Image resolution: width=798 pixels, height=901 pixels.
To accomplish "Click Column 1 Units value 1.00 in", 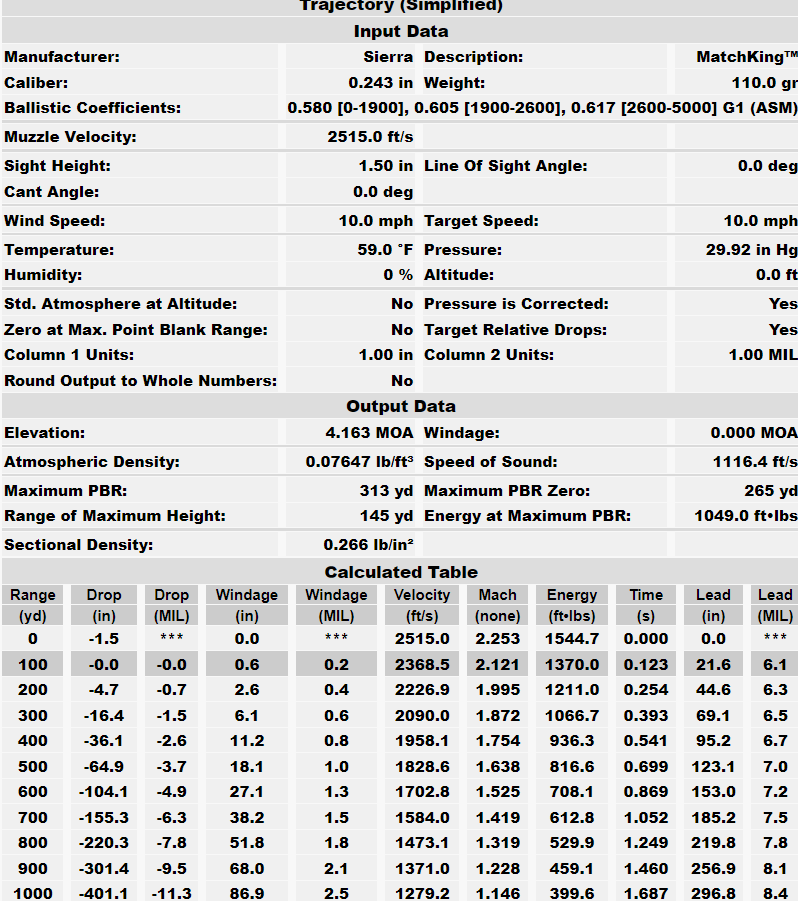I will coord(385,355).
